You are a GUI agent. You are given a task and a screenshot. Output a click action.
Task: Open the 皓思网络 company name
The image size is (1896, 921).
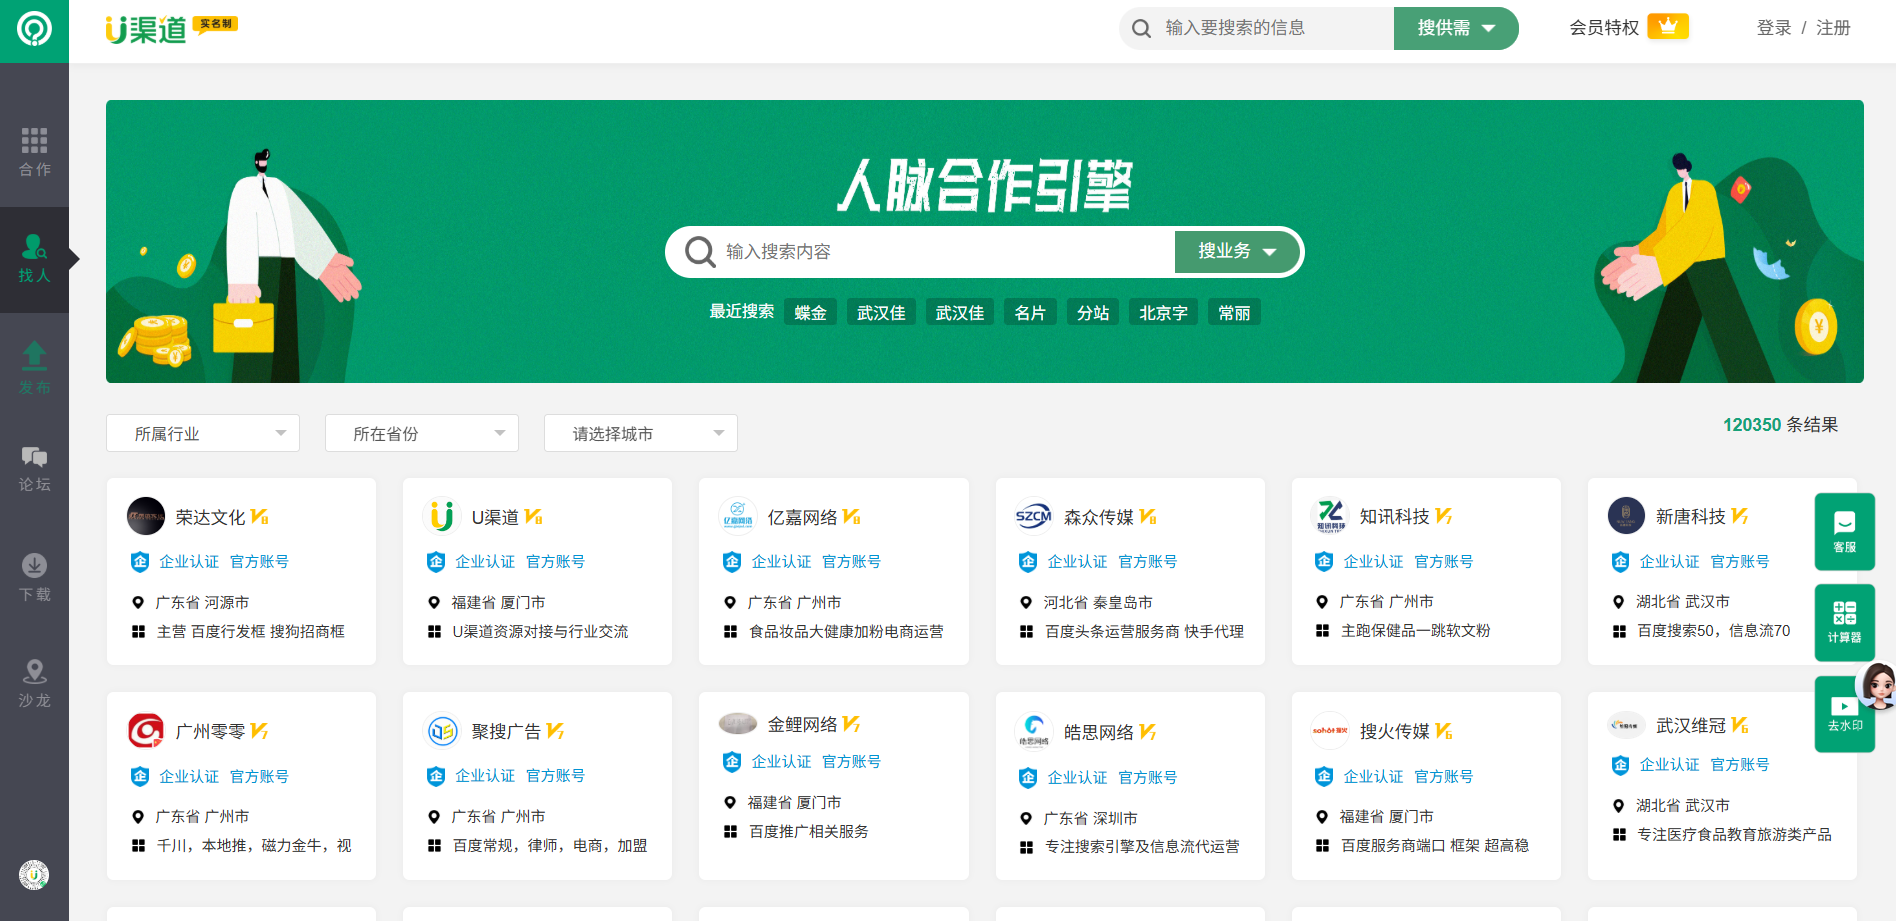(1098, 733)
